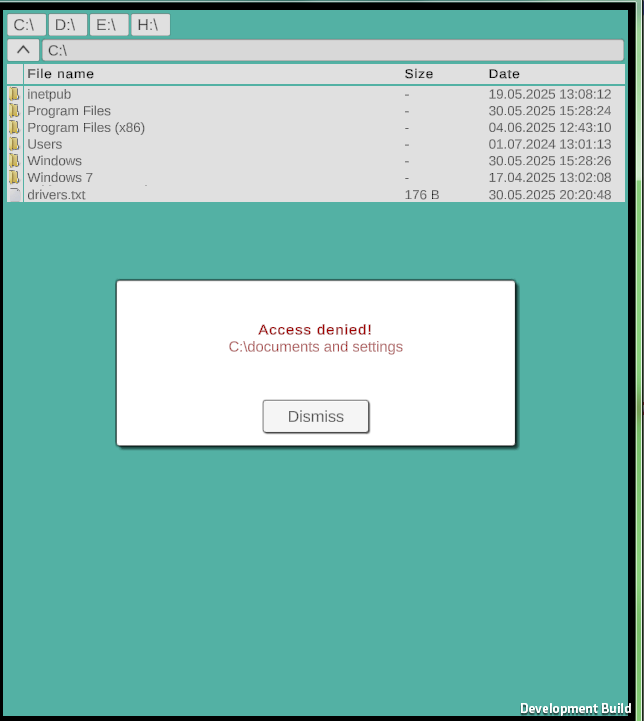Sort by File name column header
The width and height of the screenshot is (644, 721).
pyautogui.click(x=60, y=74)
